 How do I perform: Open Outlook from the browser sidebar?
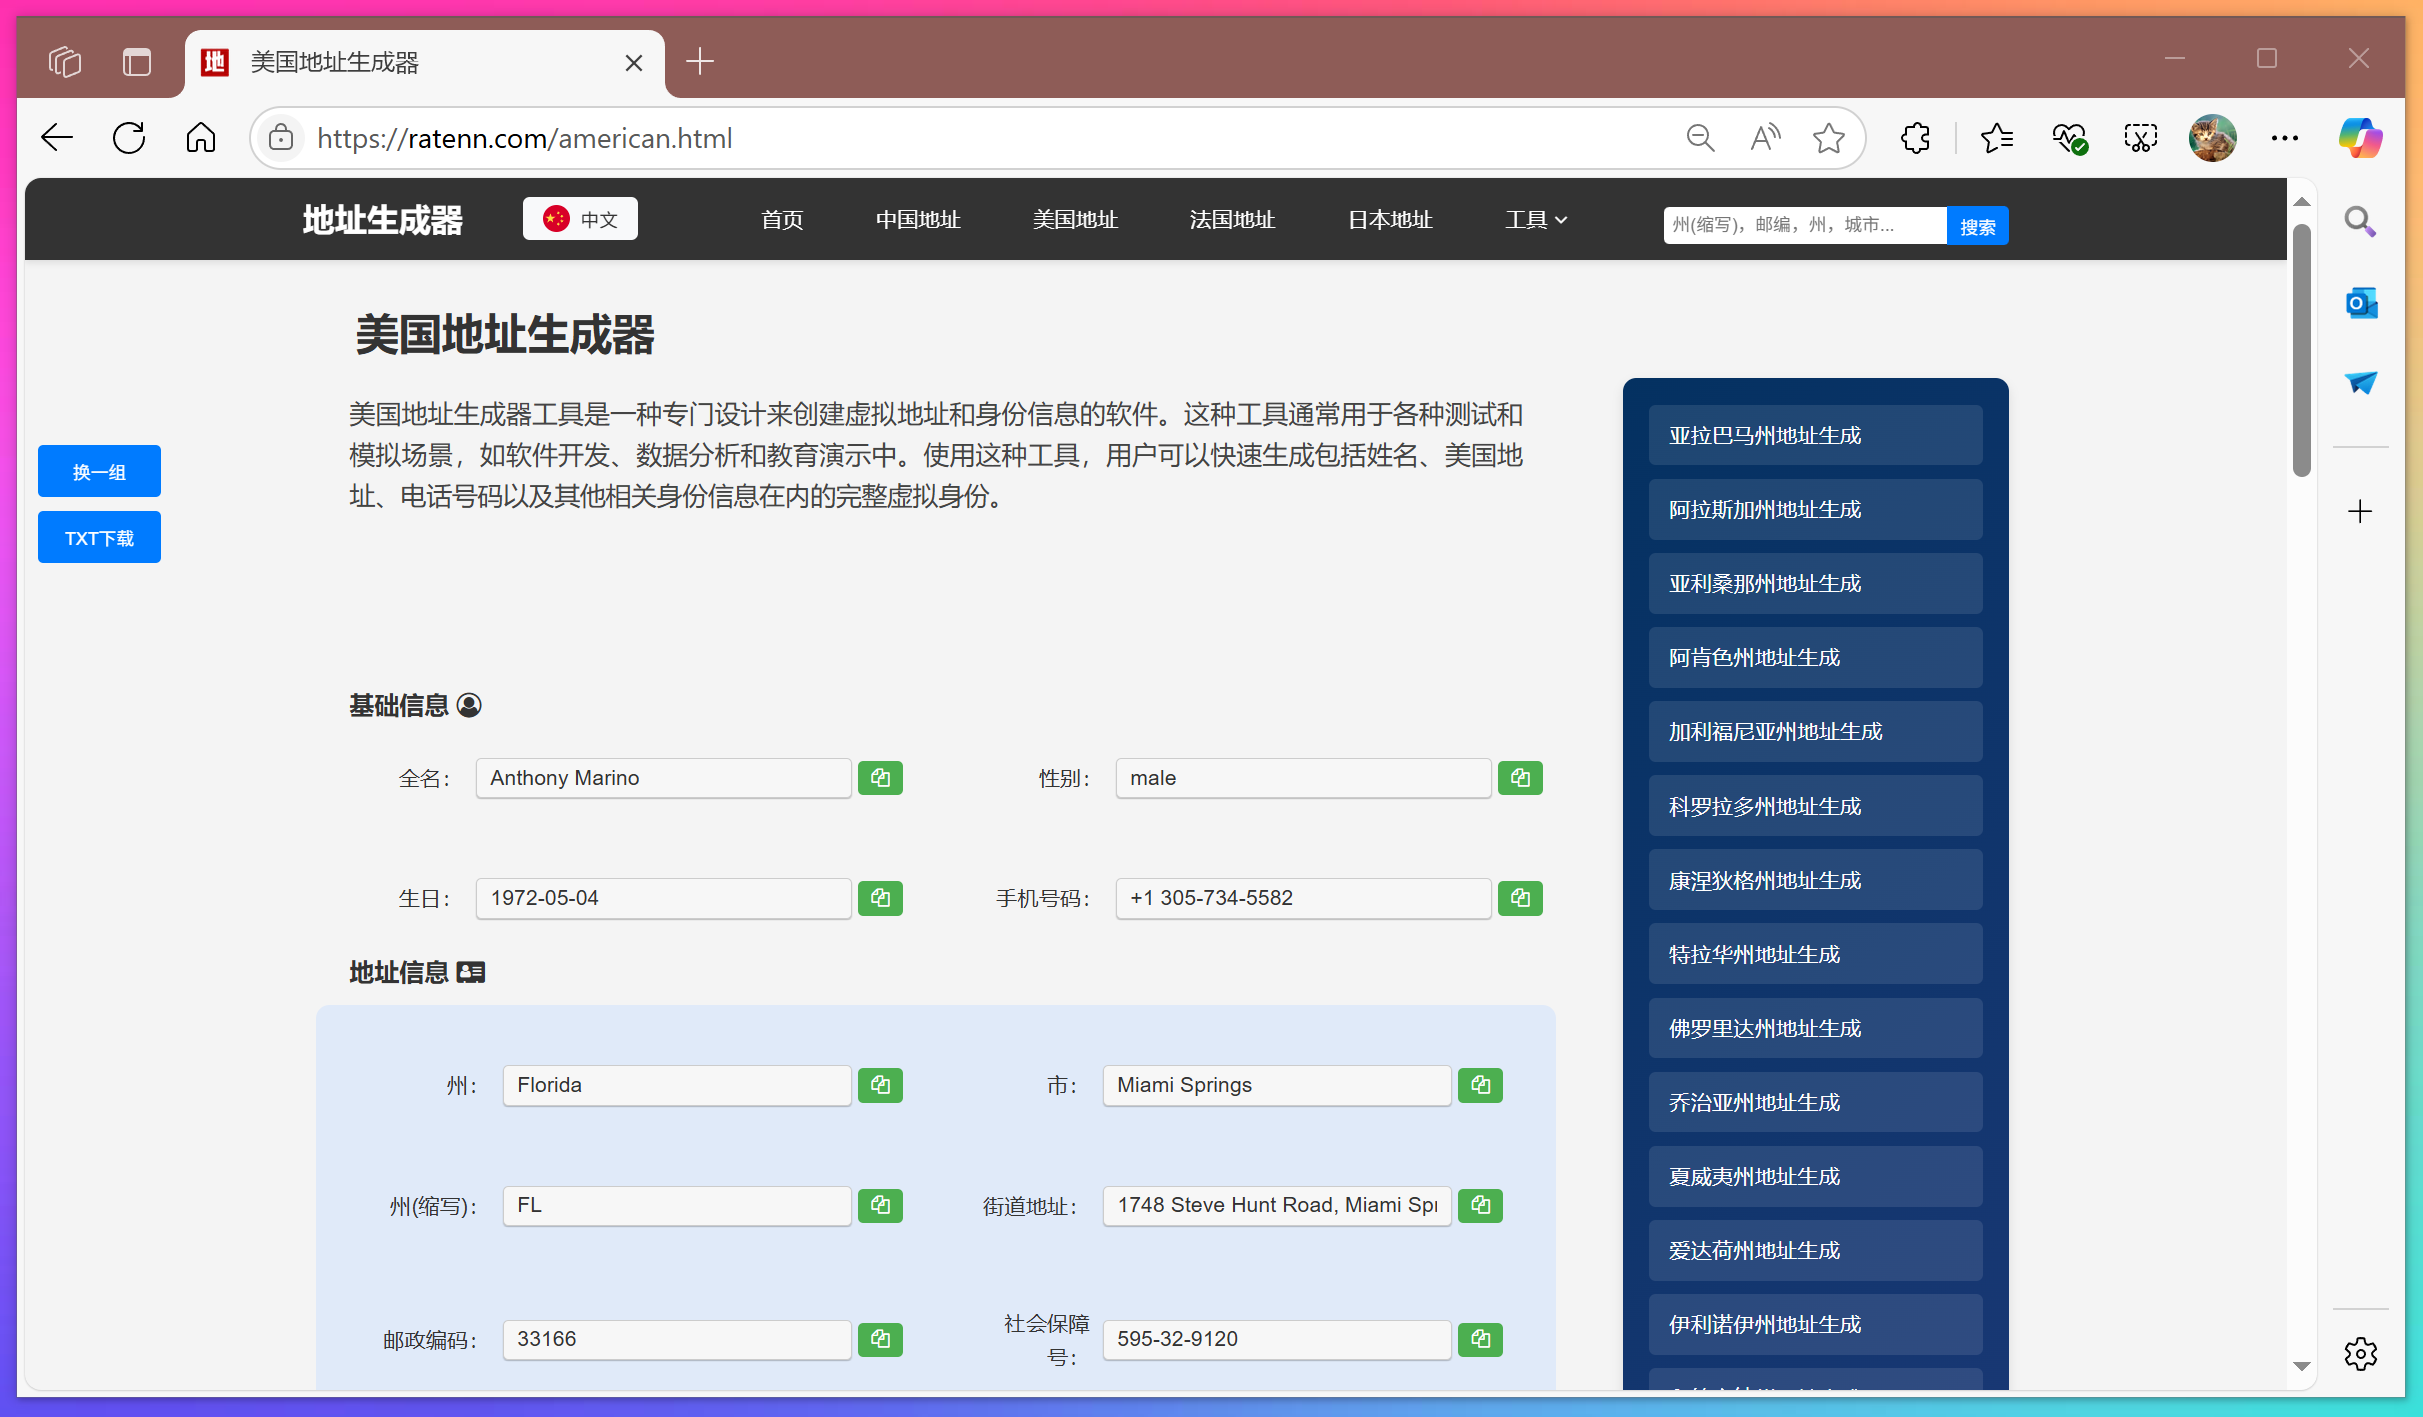coord(2360,303)
